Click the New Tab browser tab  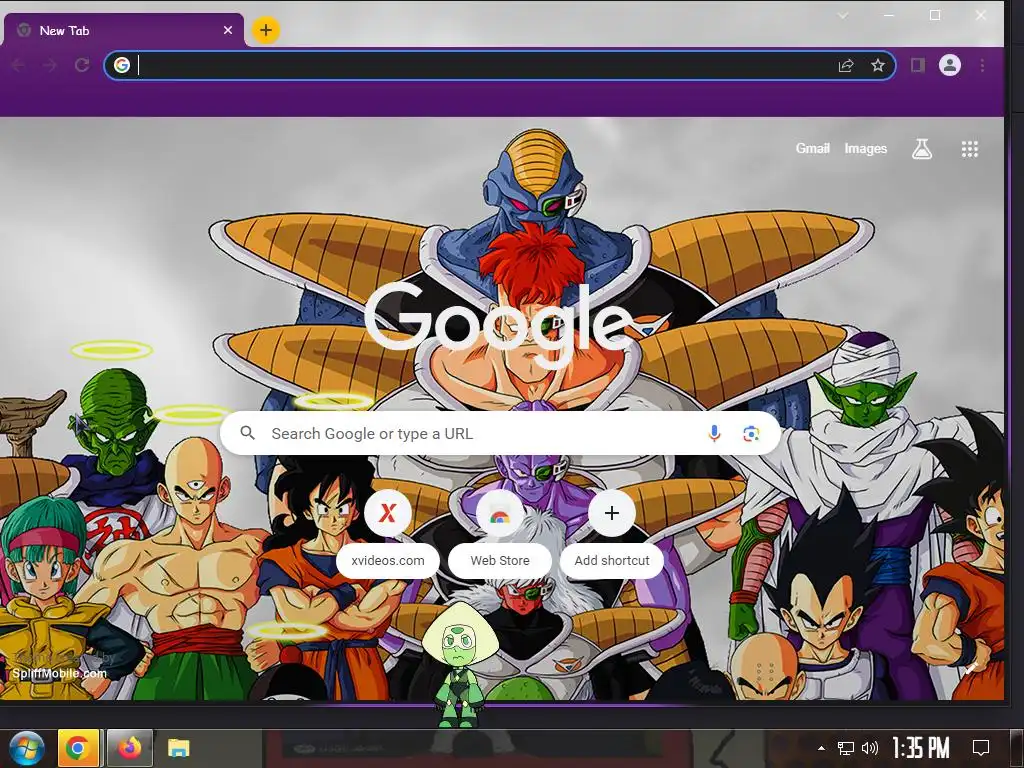click(123, 30)
